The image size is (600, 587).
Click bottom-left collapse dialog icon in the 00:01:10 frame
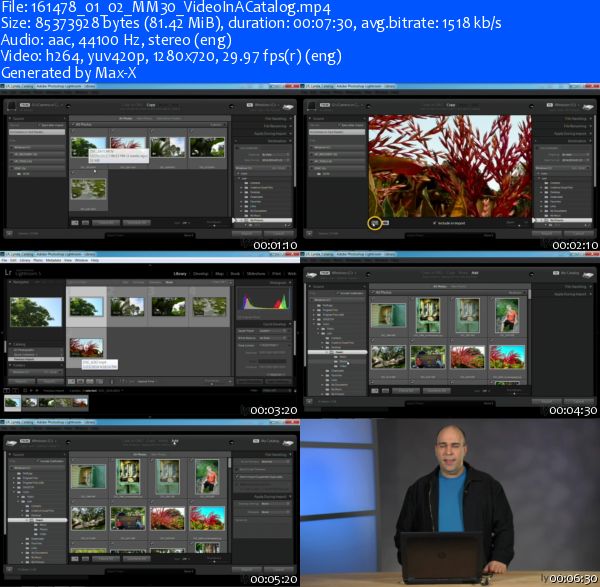pos(10,233)
